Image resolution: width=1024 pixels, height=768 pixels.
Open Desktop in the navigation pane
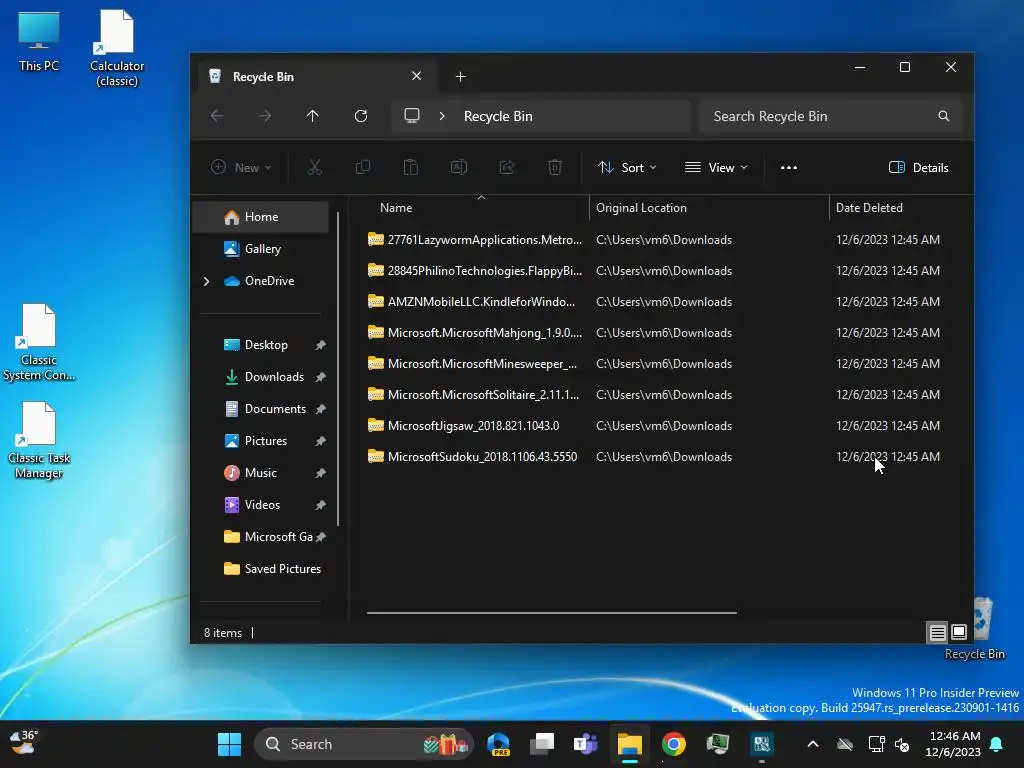point(261,345)
